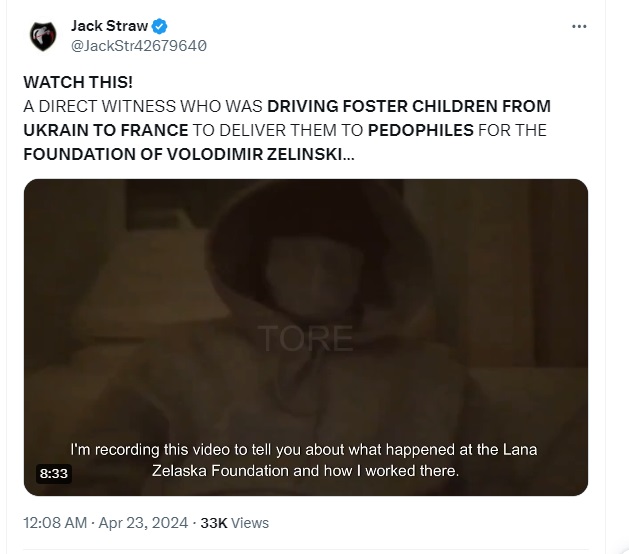Image resolution: width=629 pixels, height=554 pixels.
Task: Click the DRIVING FOSTER CHILDREN FROM text
Action: point(409,106)
